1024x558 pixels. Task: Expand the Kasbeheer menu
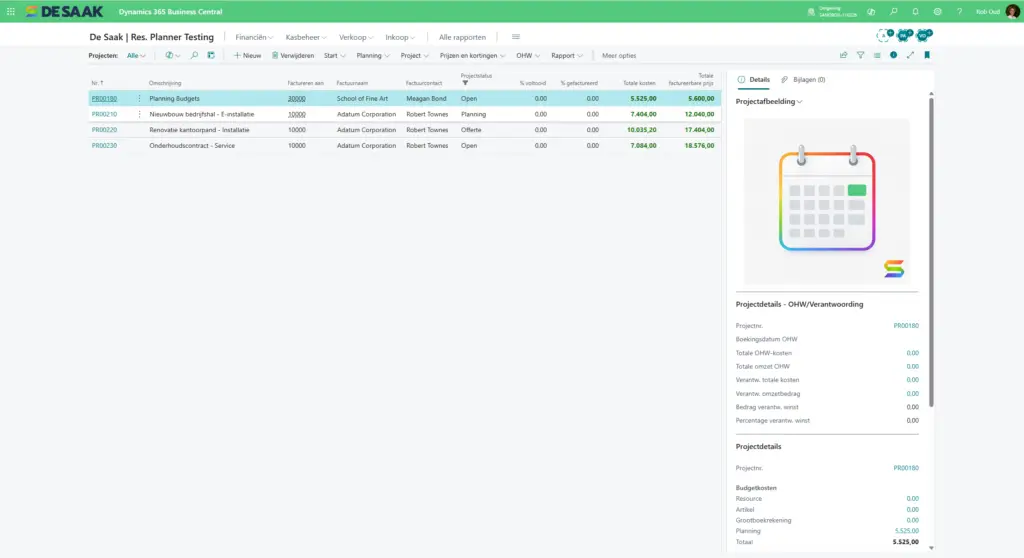pos(306,37)
